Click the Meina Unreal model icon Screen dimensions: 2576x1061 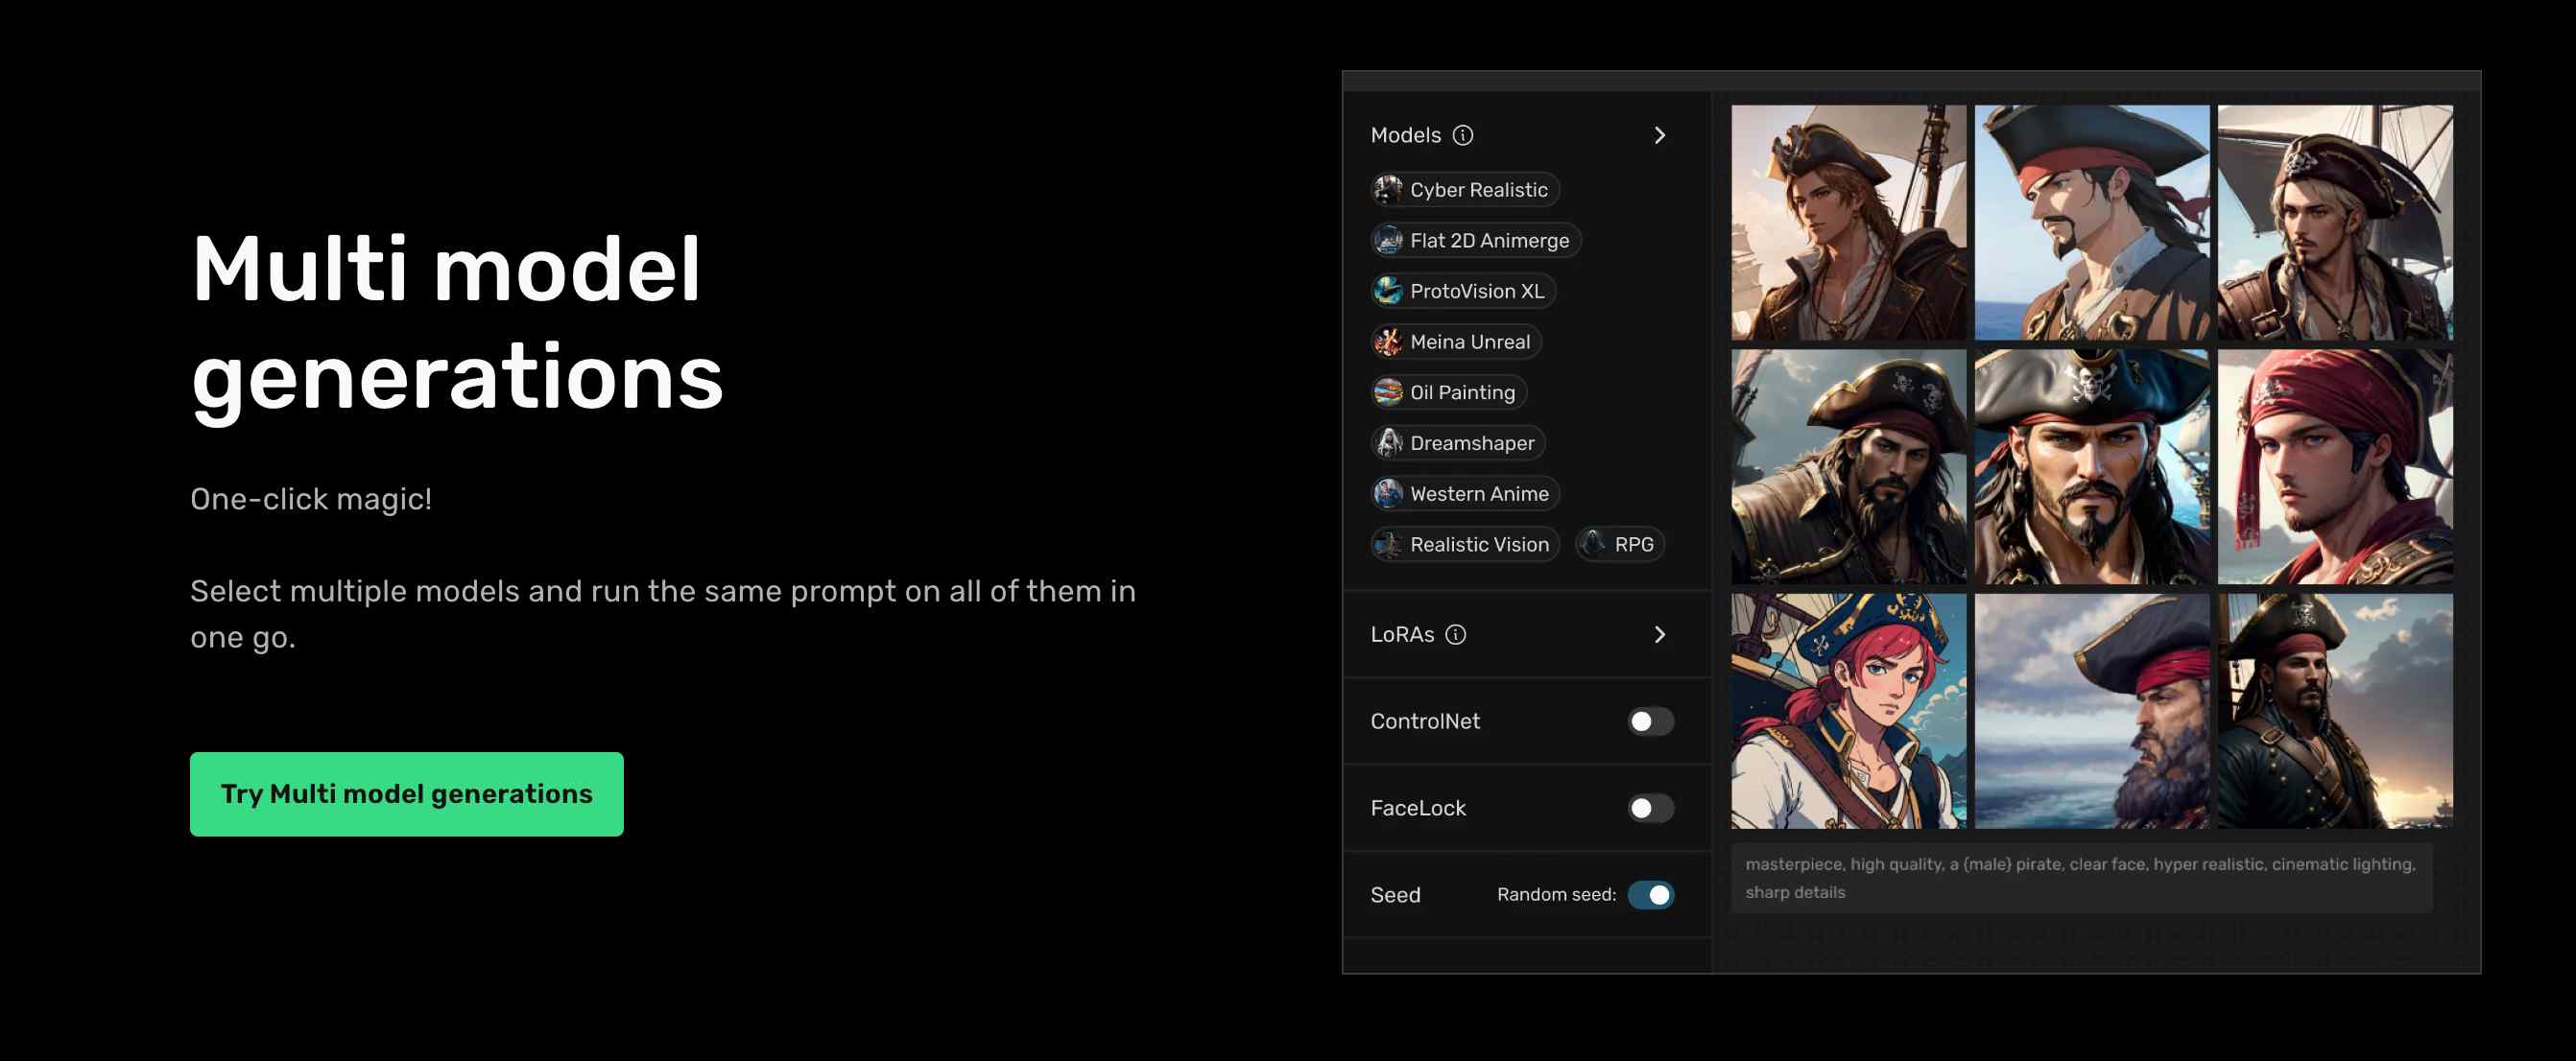[1388, 342]
